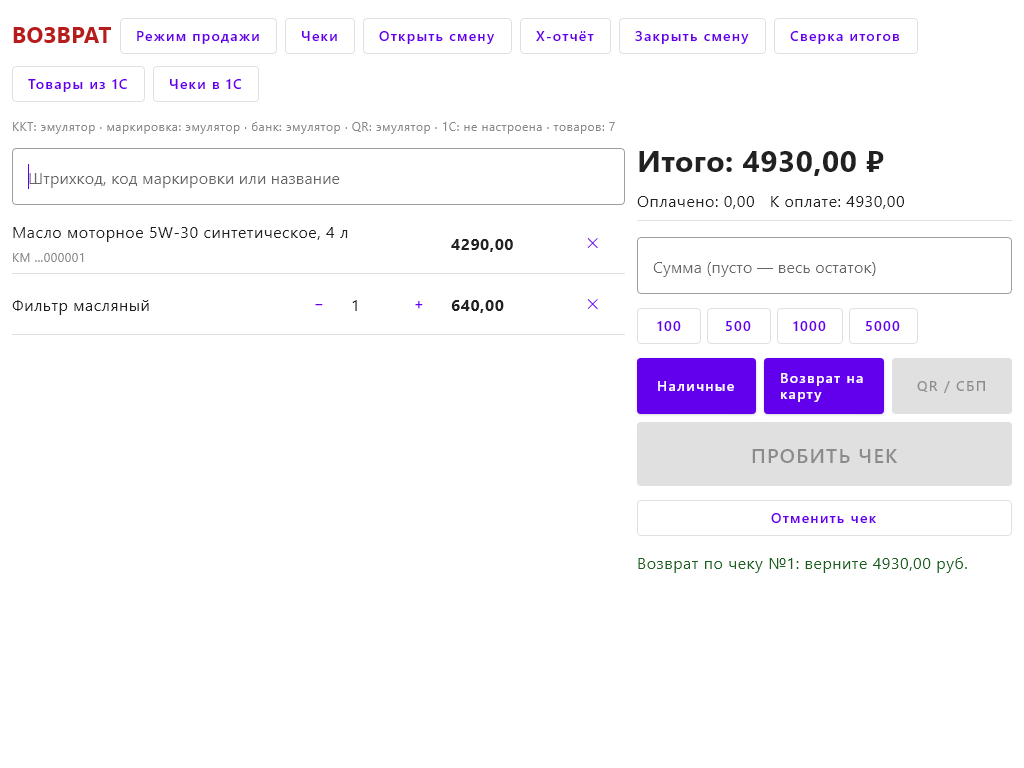Click the ВОЗВРАТ mode heading

(x=62, y=35)
